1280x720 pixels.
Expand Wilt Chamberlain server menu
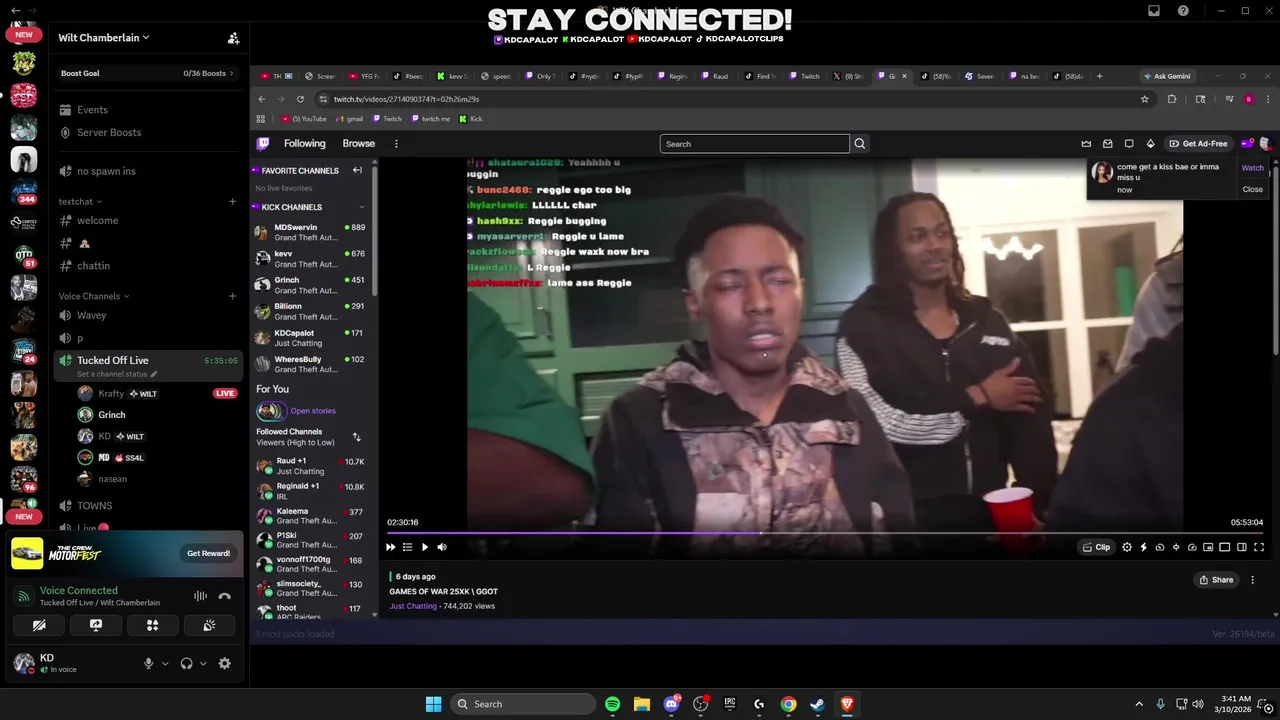tap(104, 38)
